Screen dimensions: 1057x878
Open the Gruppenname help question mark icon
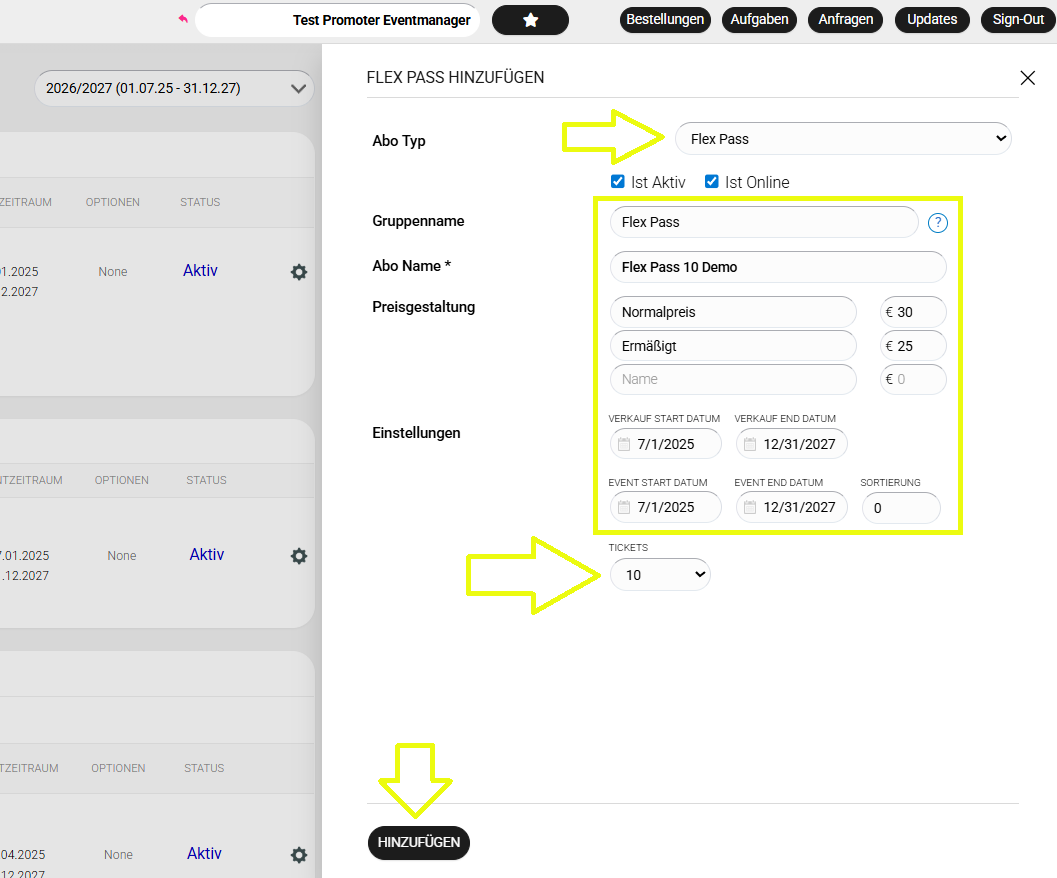(937, 223)
